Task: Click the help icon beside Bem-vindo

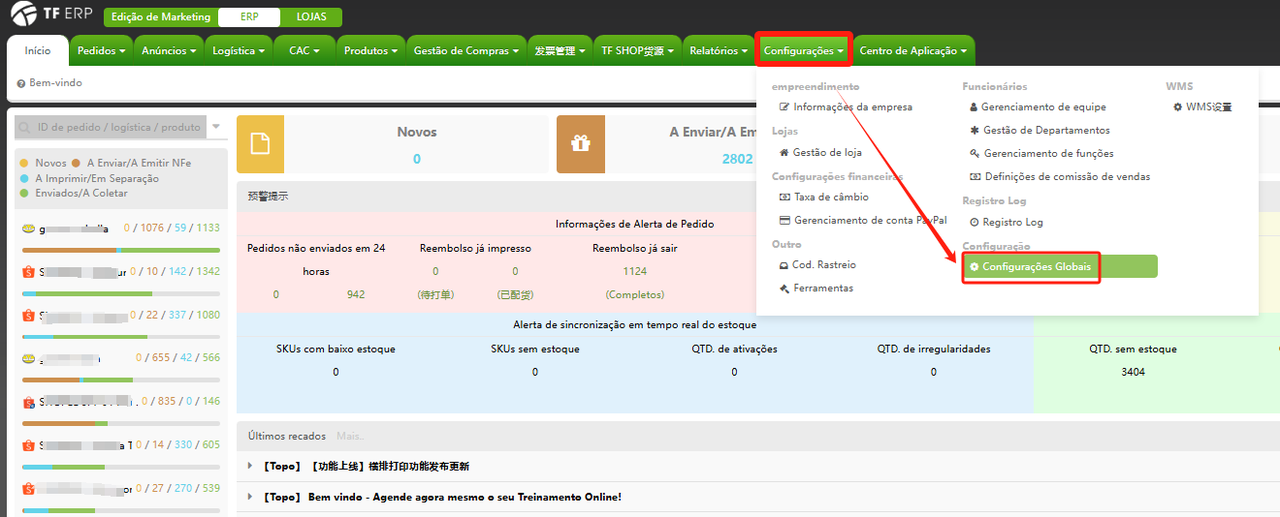Action: click(21, 83)
